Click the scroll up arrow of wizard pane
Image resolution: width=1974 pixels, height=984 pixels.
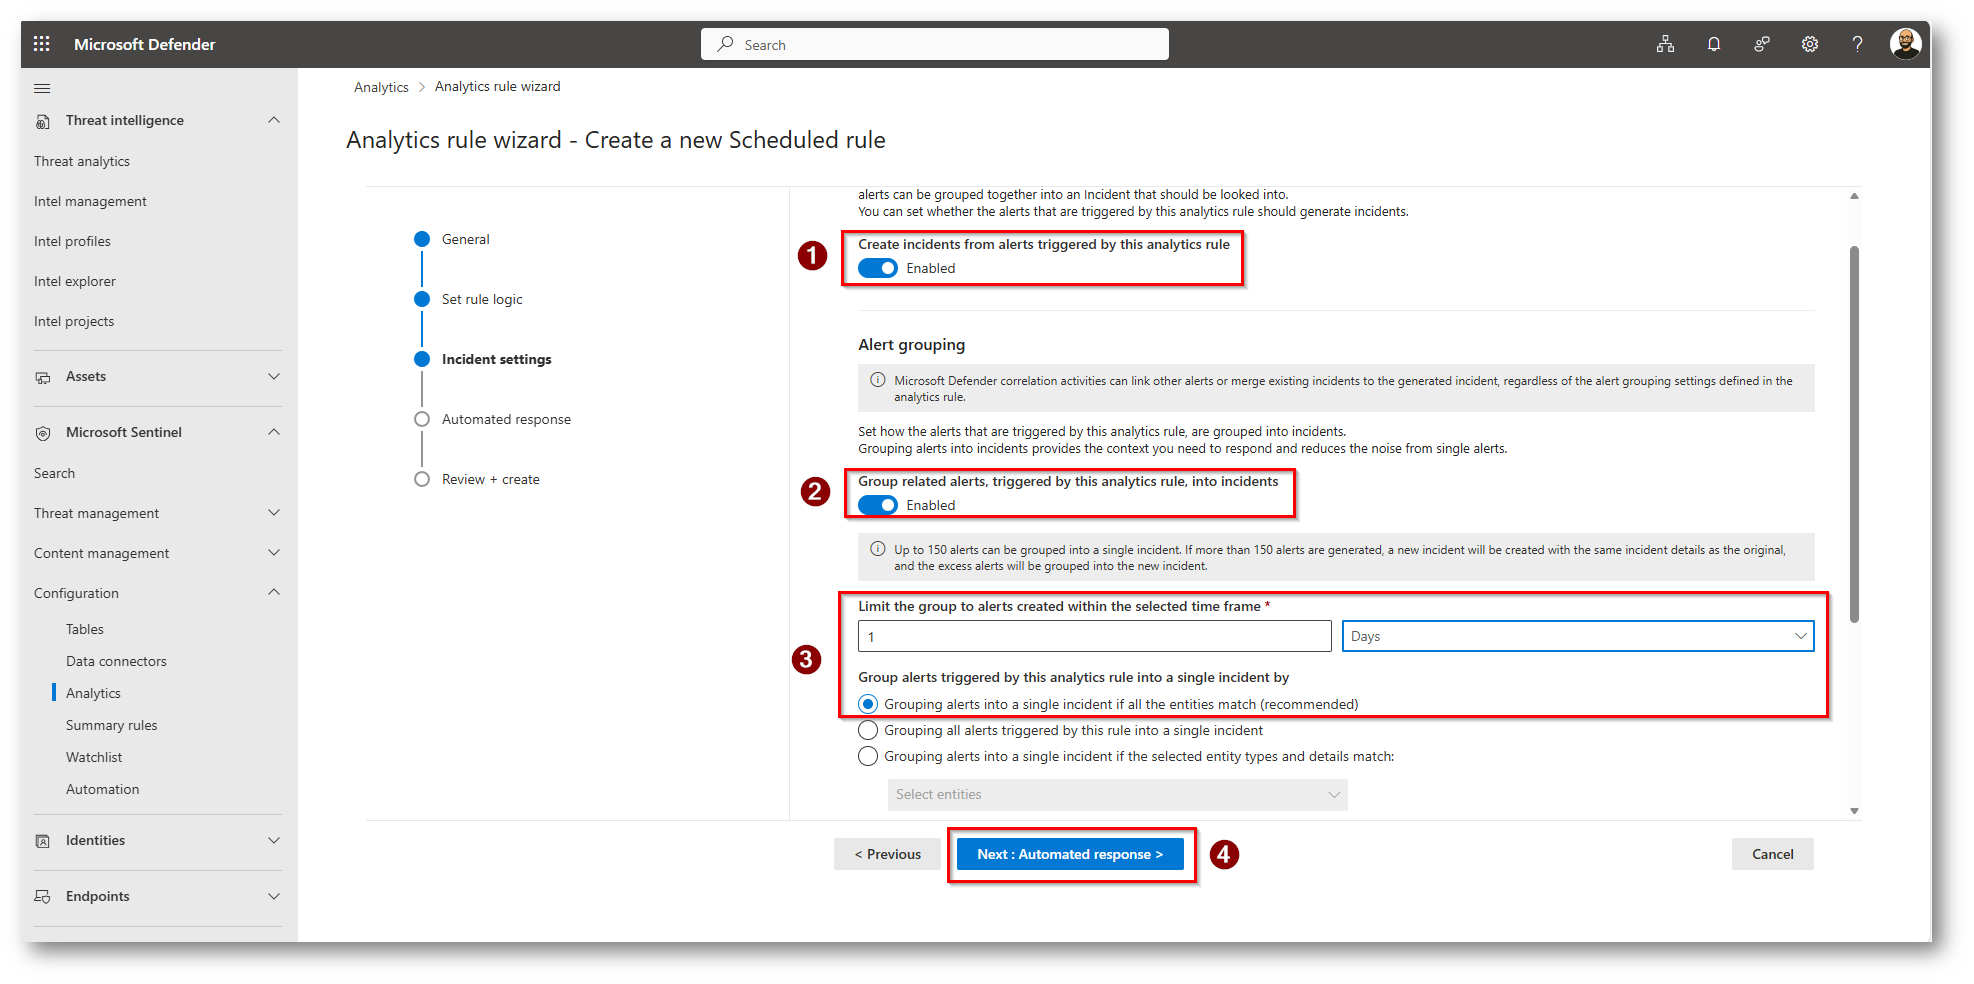[1854, 196]
